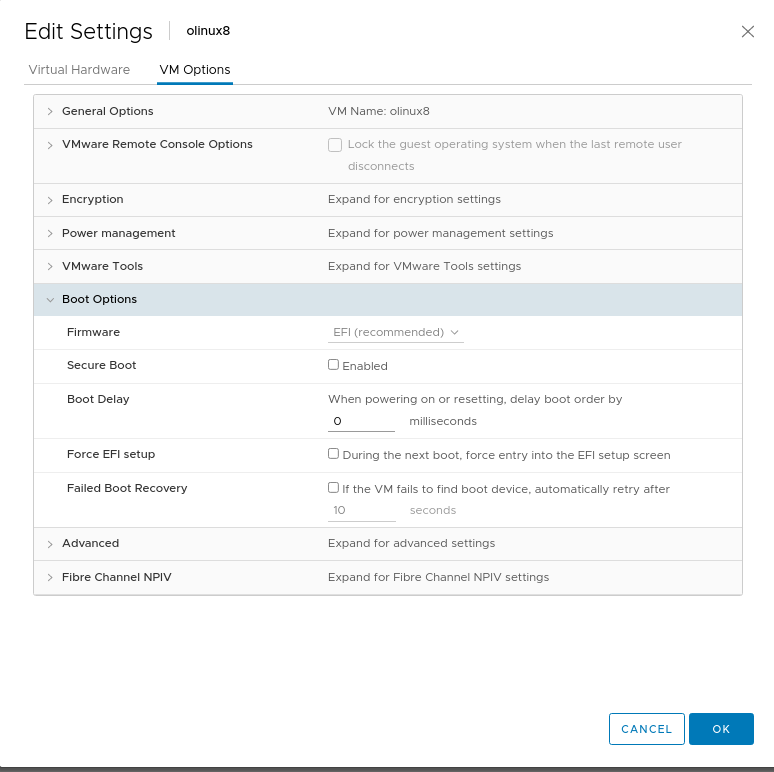Open the Firmware EFI dropdown
The height and width of the screenshot is (772, 774).
396,332
